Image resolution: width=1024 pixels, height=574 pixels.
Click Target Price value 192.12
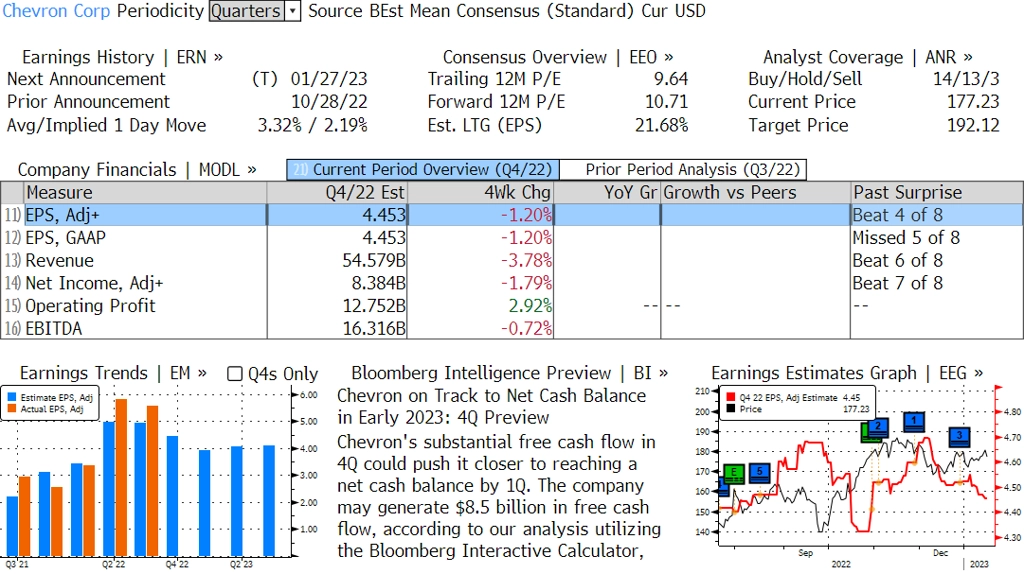pos(973,125)
